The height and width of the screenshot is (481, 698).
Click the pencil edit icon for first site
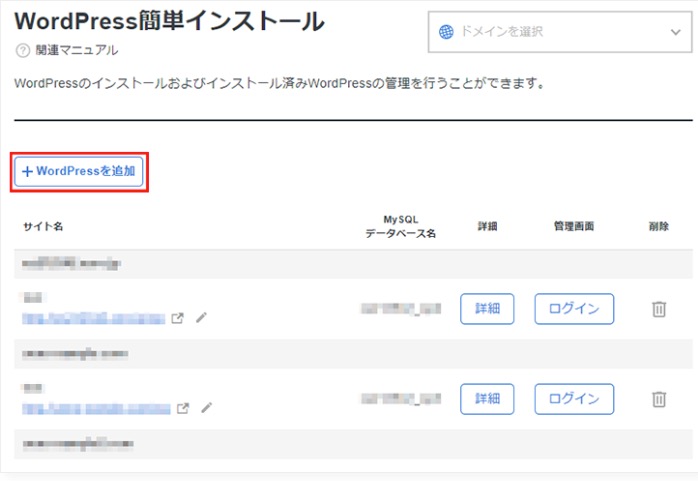[x=202, y=318]
